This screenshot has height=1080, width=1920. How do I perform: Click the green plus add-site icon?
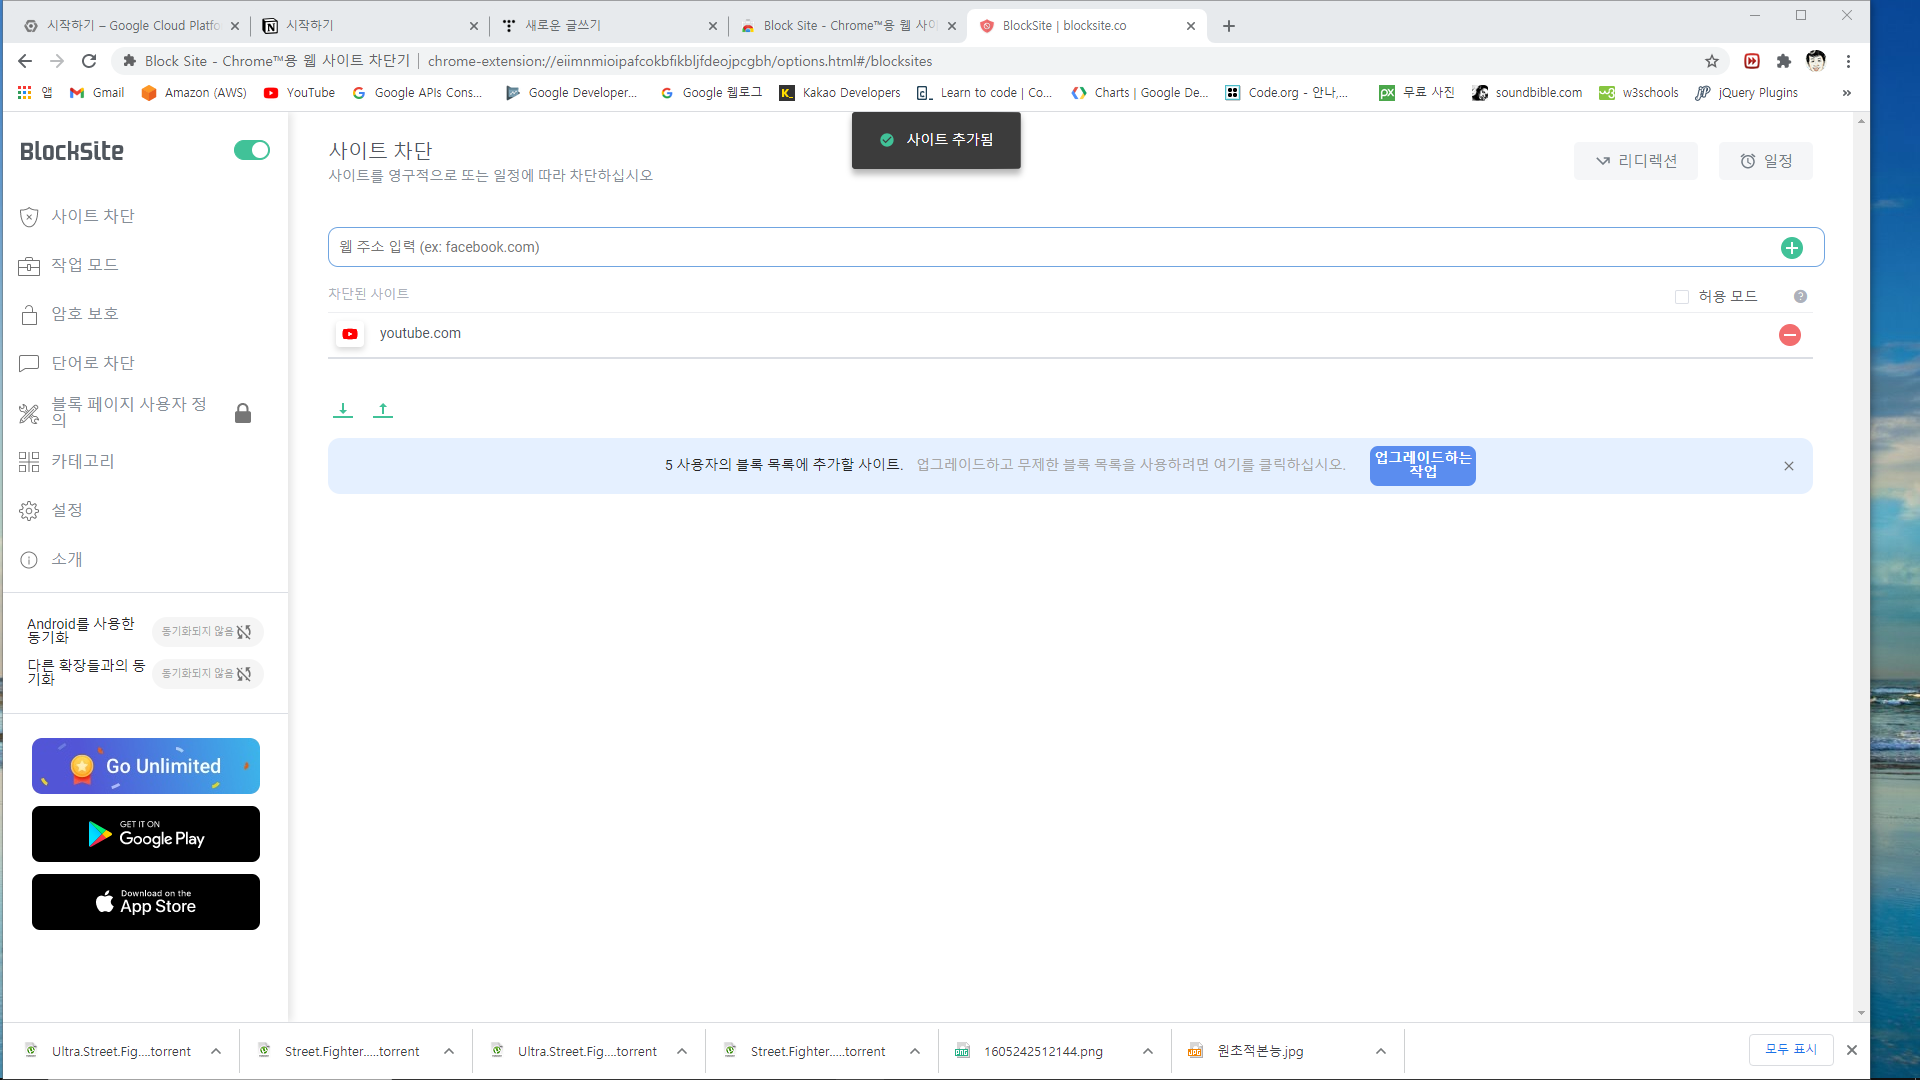[x=1791, y=248]
